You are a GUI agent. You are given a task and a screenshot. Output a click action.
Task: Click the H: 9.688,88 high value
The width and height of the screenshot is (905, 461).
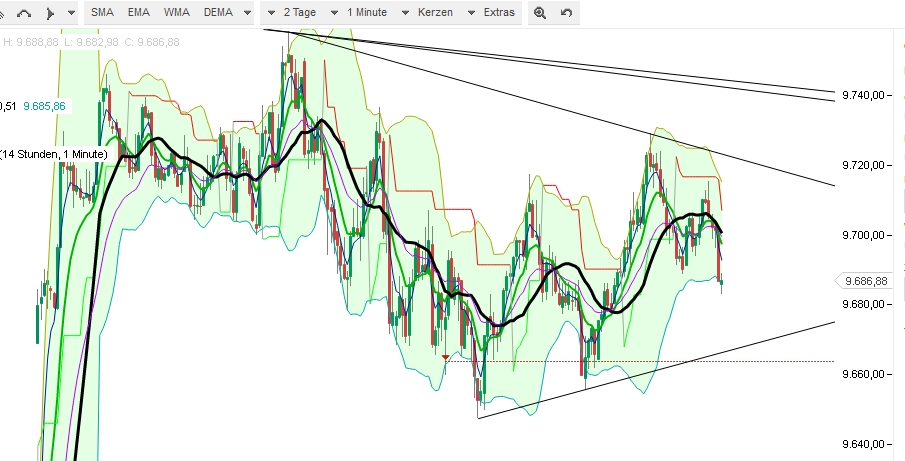31,42
